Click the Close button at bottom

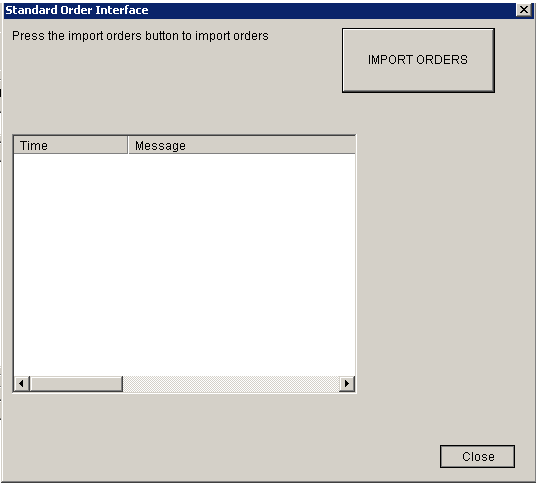(478, 456)
